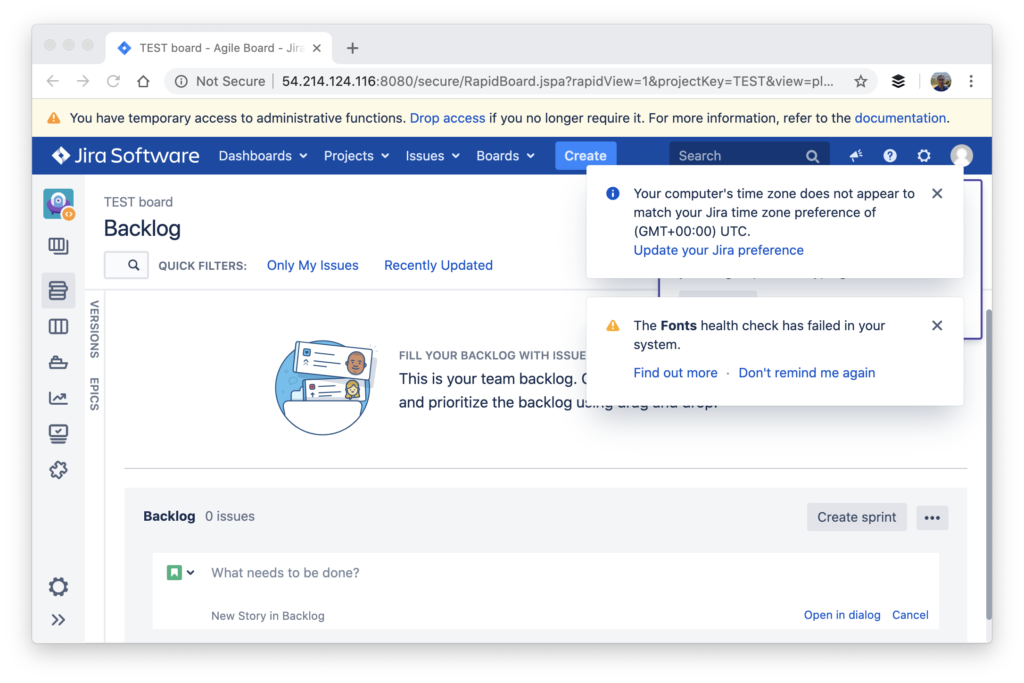This screenshot has width=1024, height=683.
Task: Click the Jira Software logo
Action: 125,155
